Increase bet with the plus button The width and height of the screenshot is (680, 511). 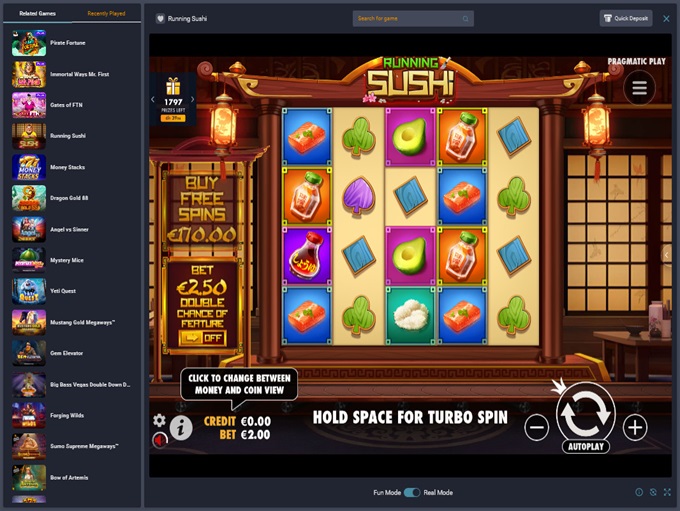point(635,427)
